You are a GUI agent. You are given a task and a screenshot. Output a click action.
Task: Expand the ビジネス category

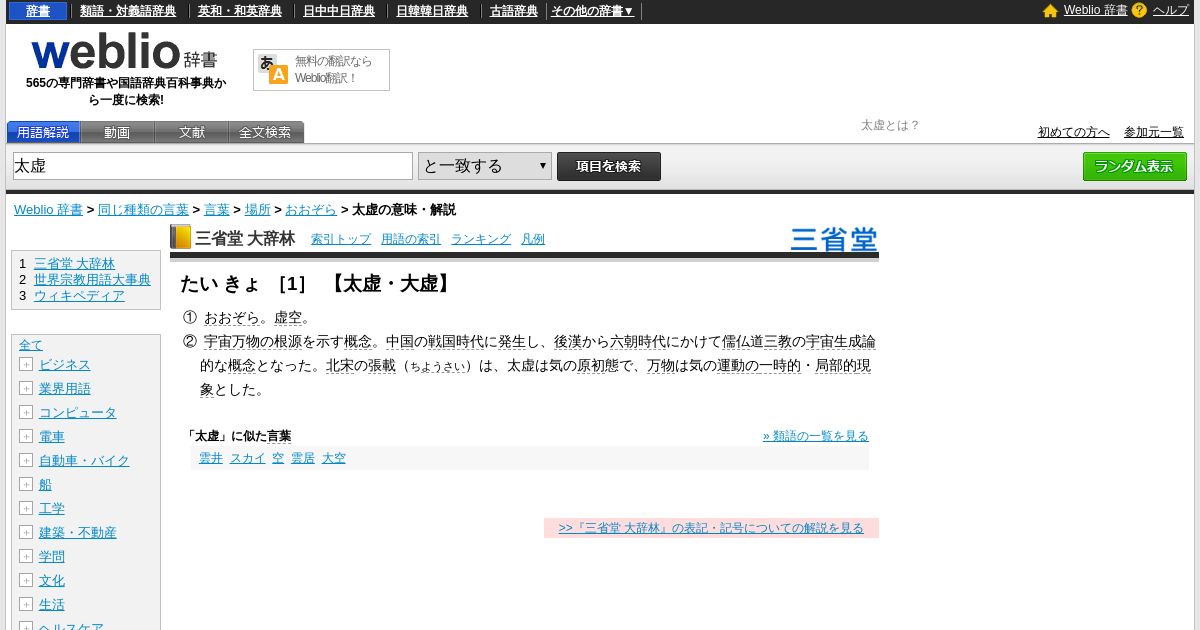pyautogui.click(x=26, y=364)
